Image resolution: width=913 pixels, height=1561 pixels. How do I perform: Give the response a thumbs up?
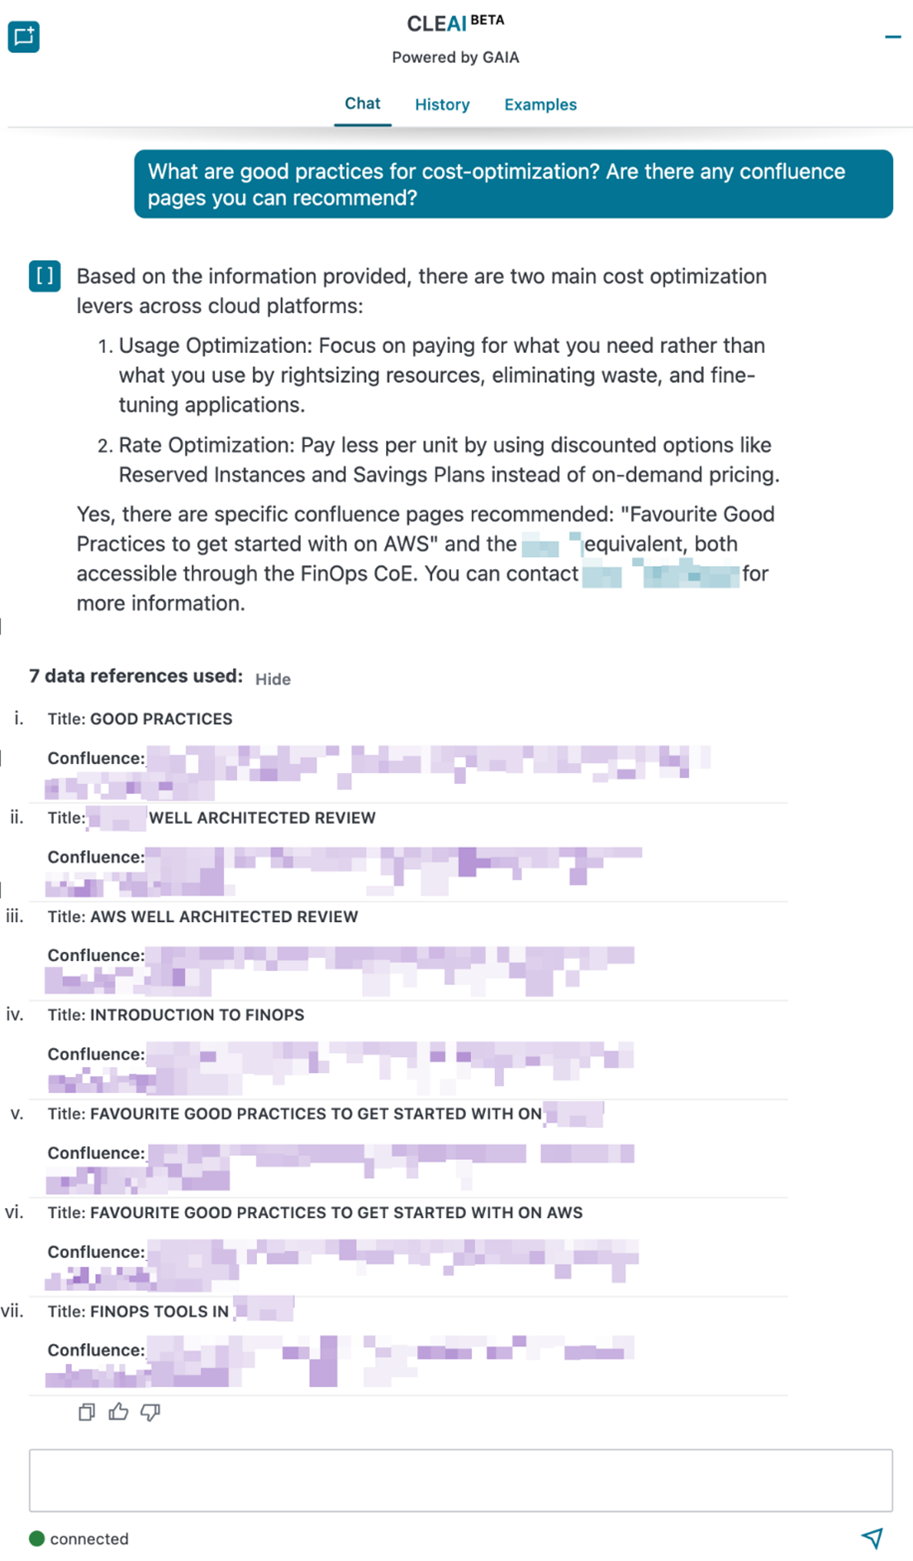[x=119, y=1412]
